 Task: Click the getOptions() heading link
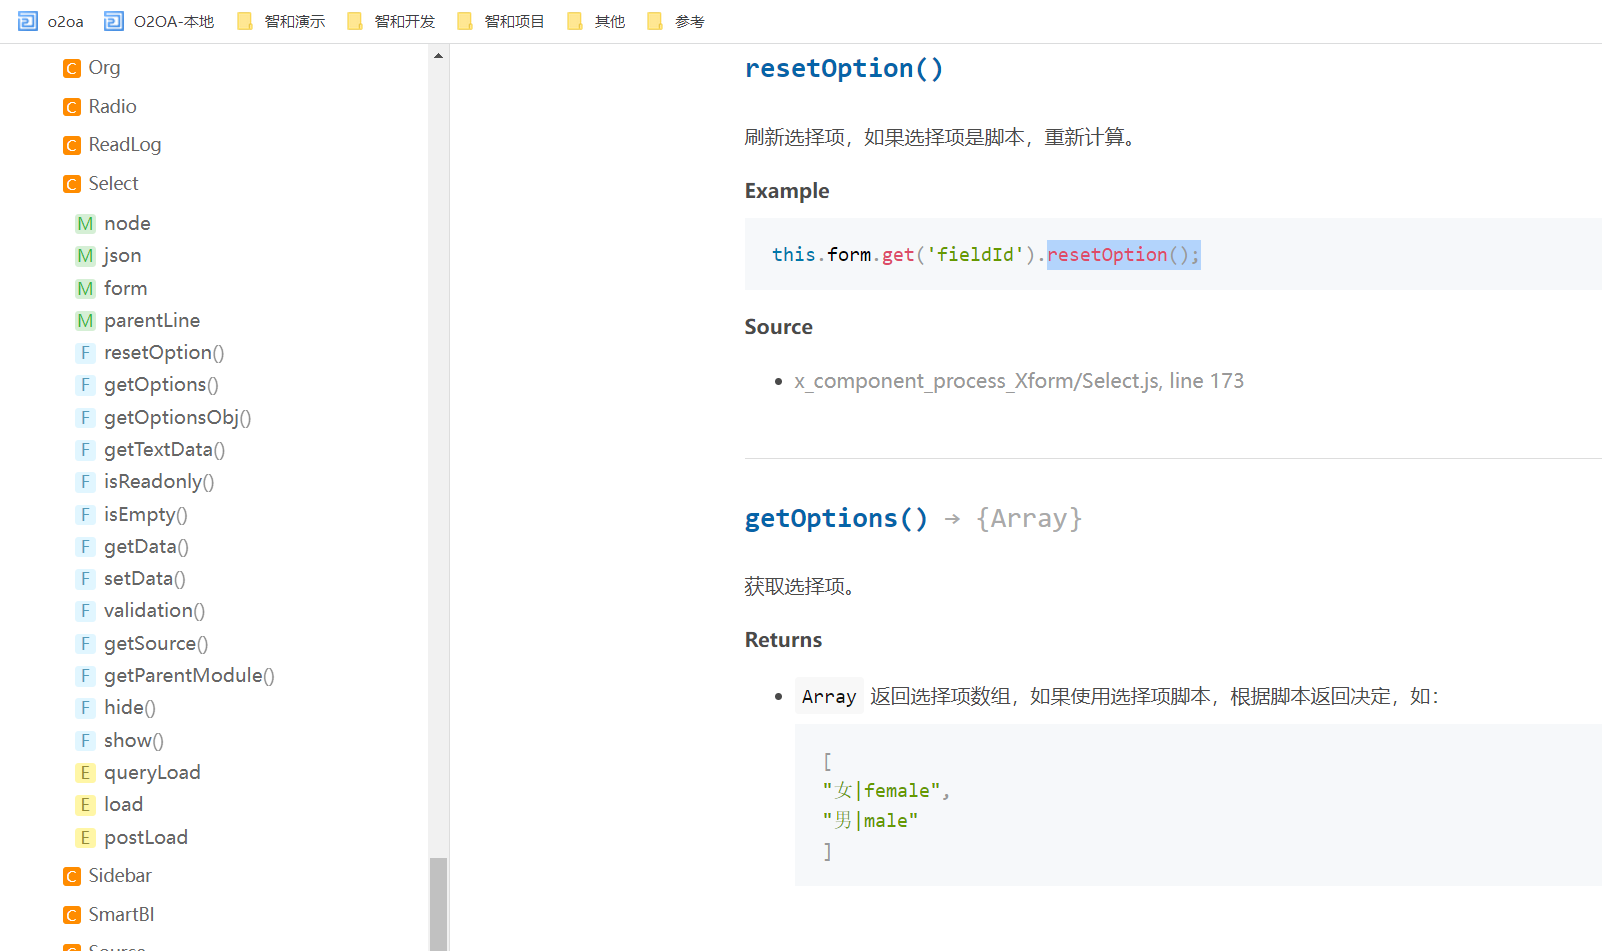[836, 518]
